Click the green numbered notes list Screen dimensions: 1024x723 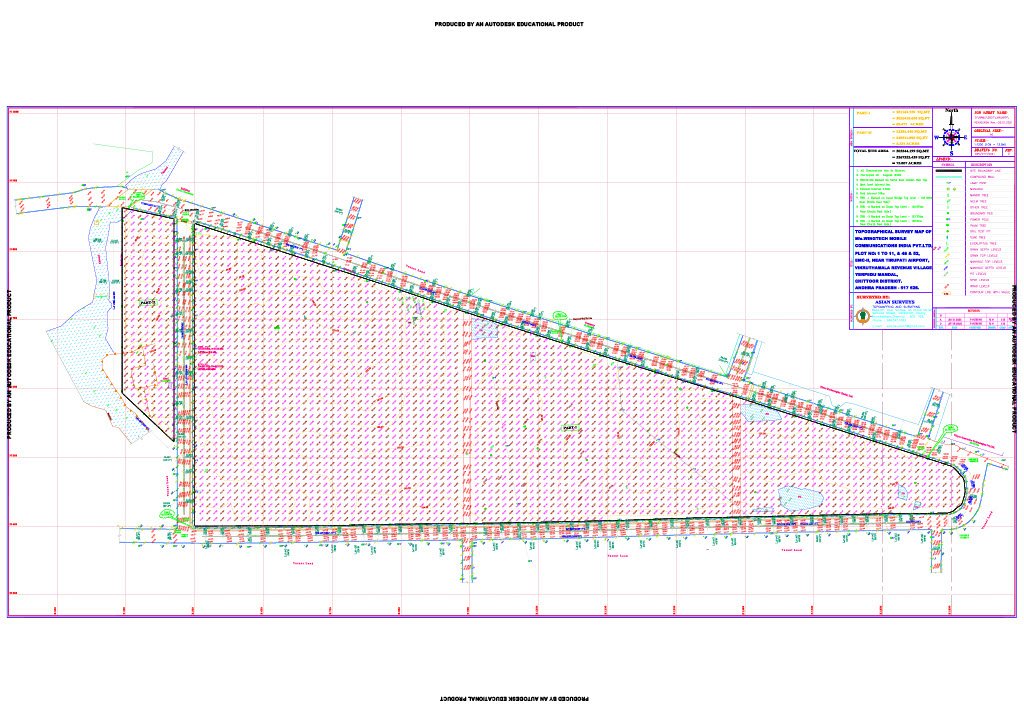tap(889, 195)
